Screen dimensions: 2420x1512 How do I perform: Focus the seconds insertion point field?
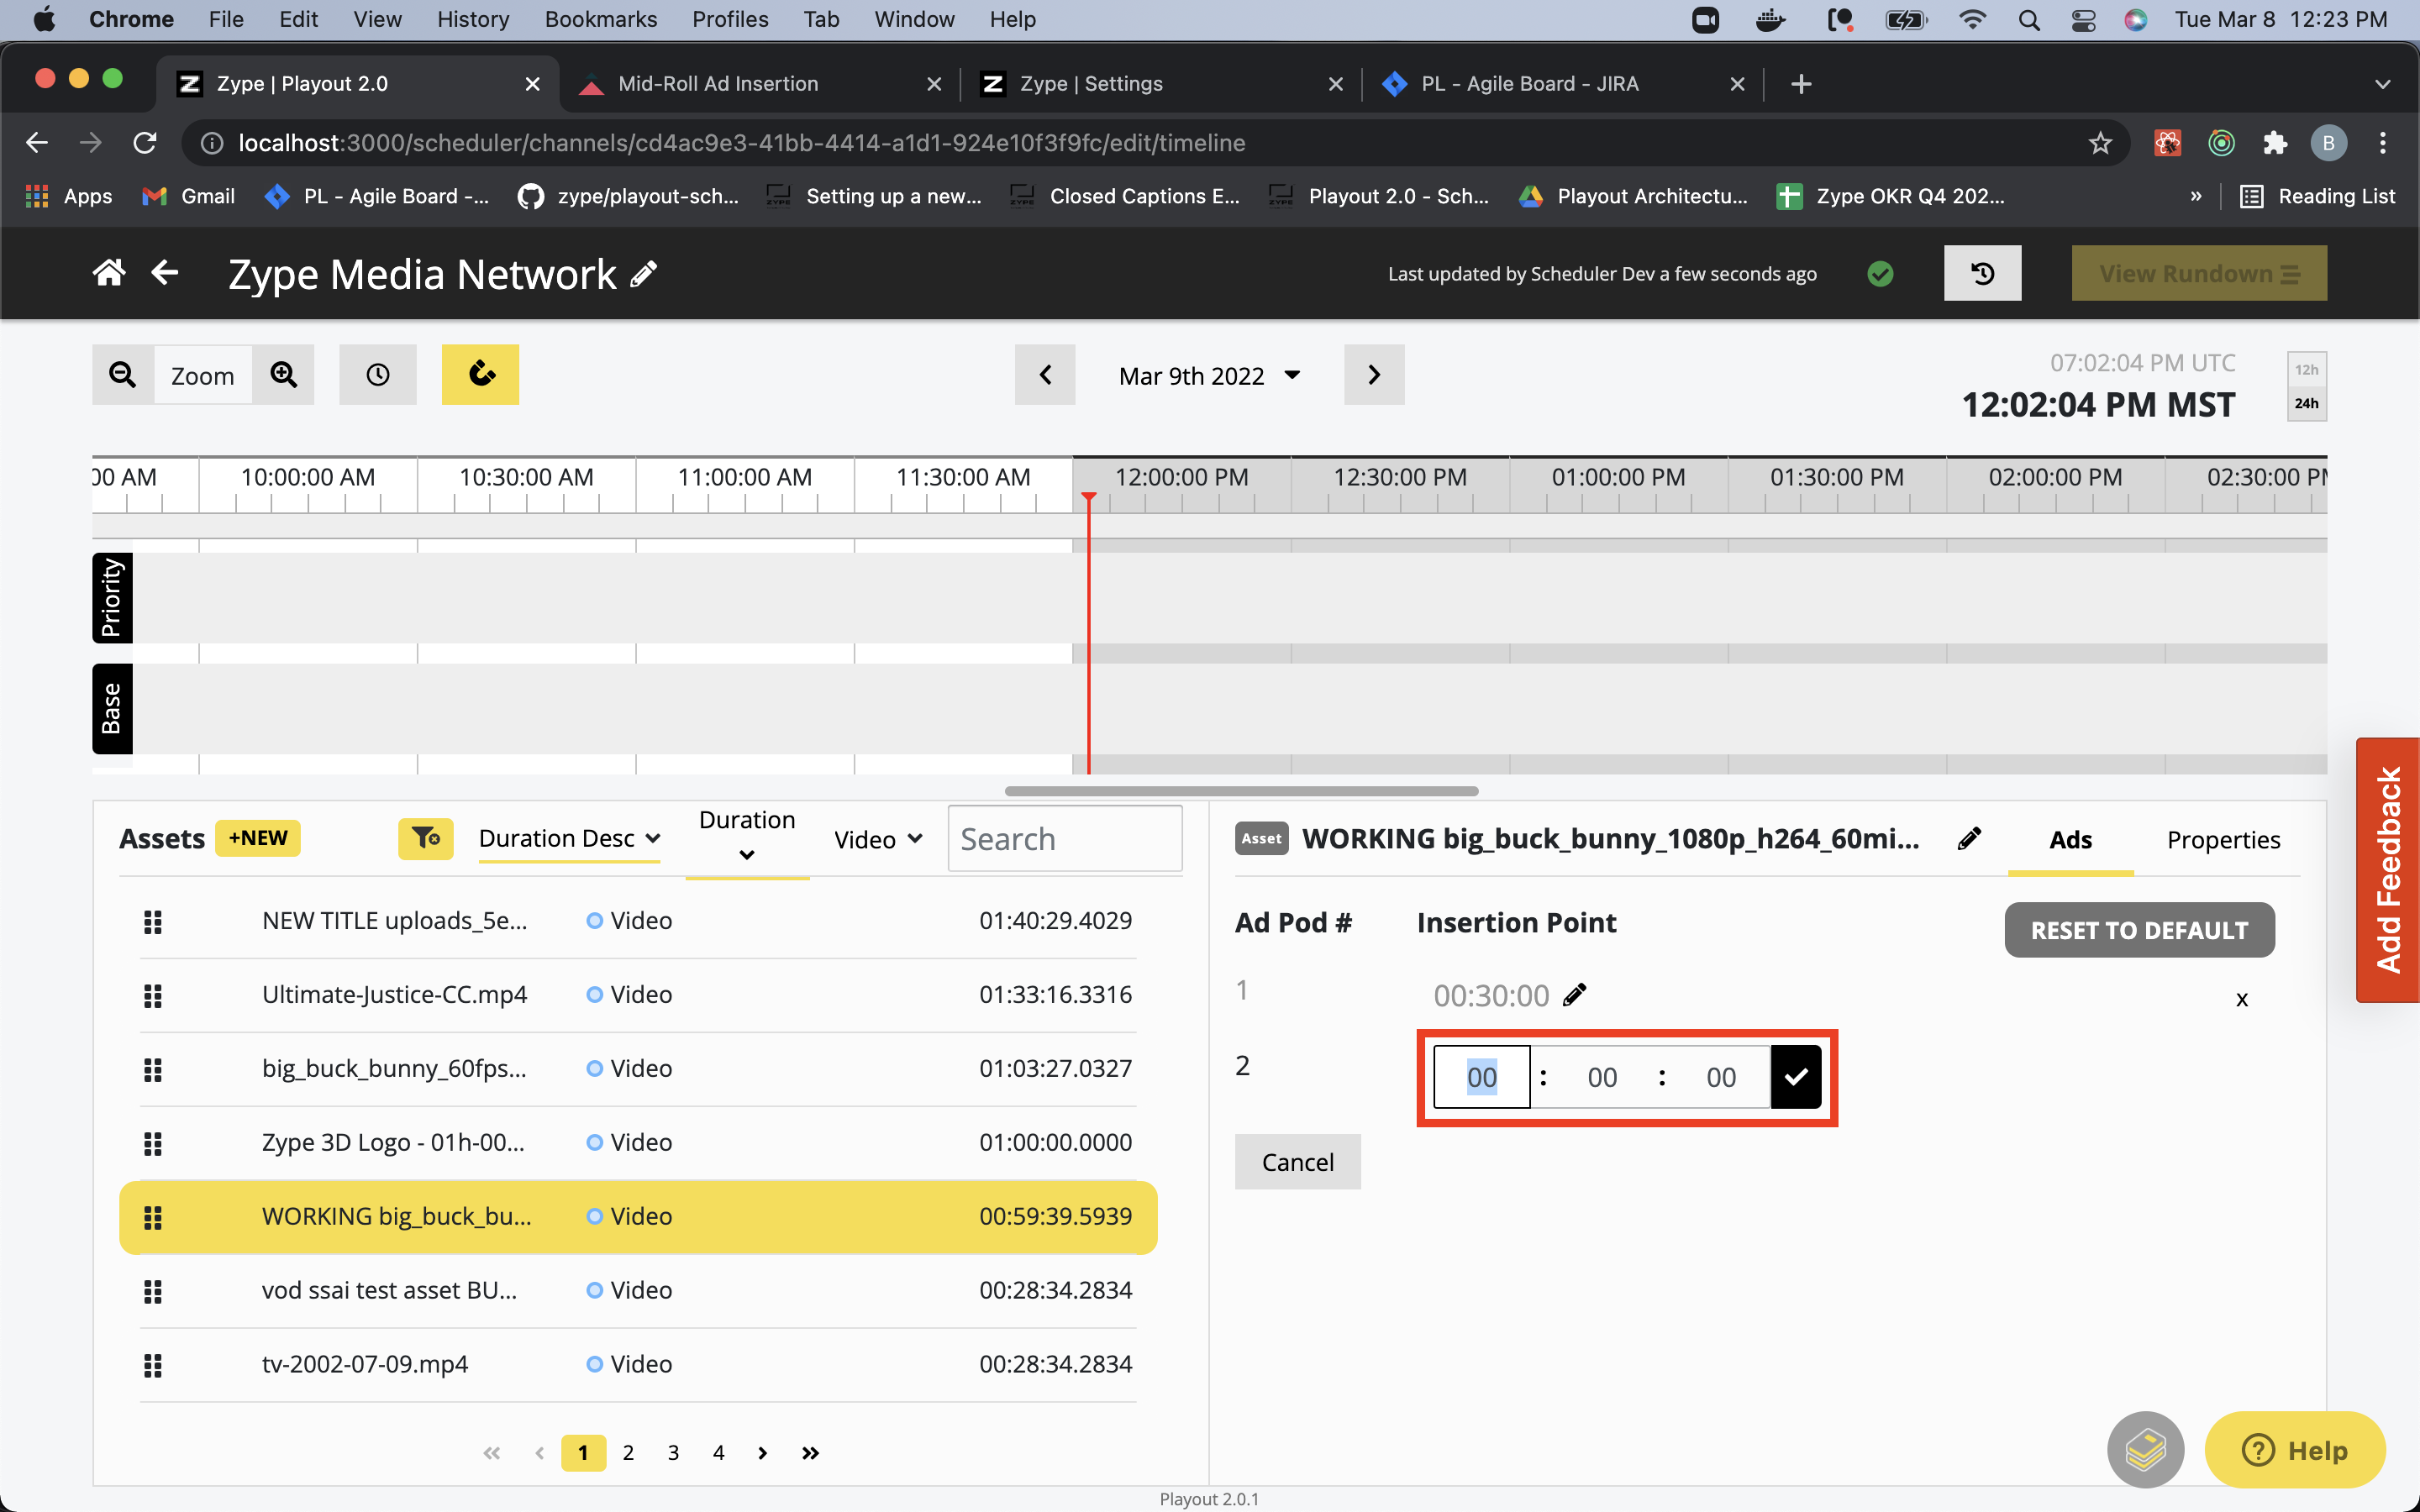click(1720, 1077)
